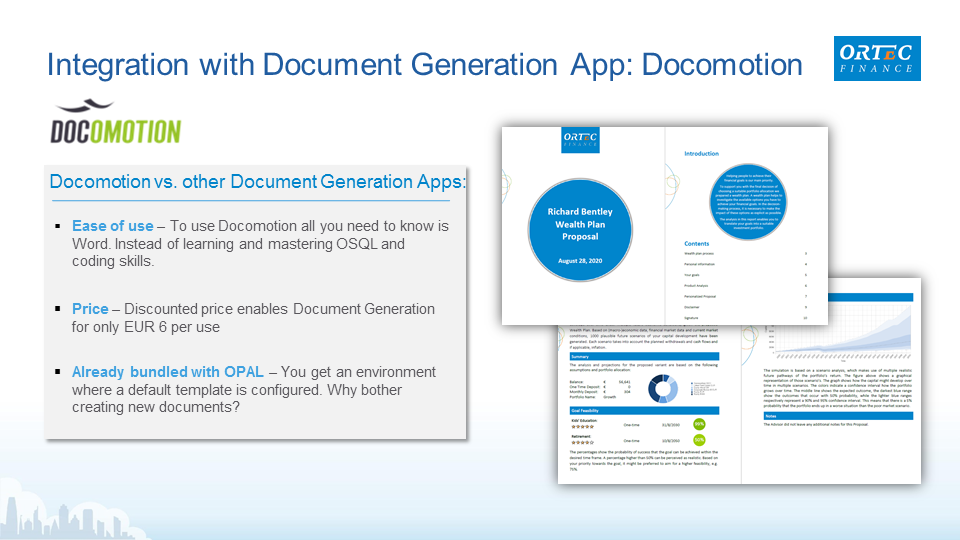
Task: Click 'Already bundled with OPAL' bold text
Action: click(168, 372)
